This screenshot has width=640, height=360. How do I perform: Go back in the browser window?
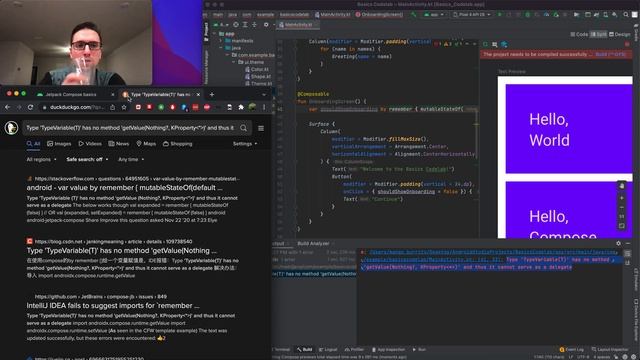pyautogui.click(x=7, y=107)
